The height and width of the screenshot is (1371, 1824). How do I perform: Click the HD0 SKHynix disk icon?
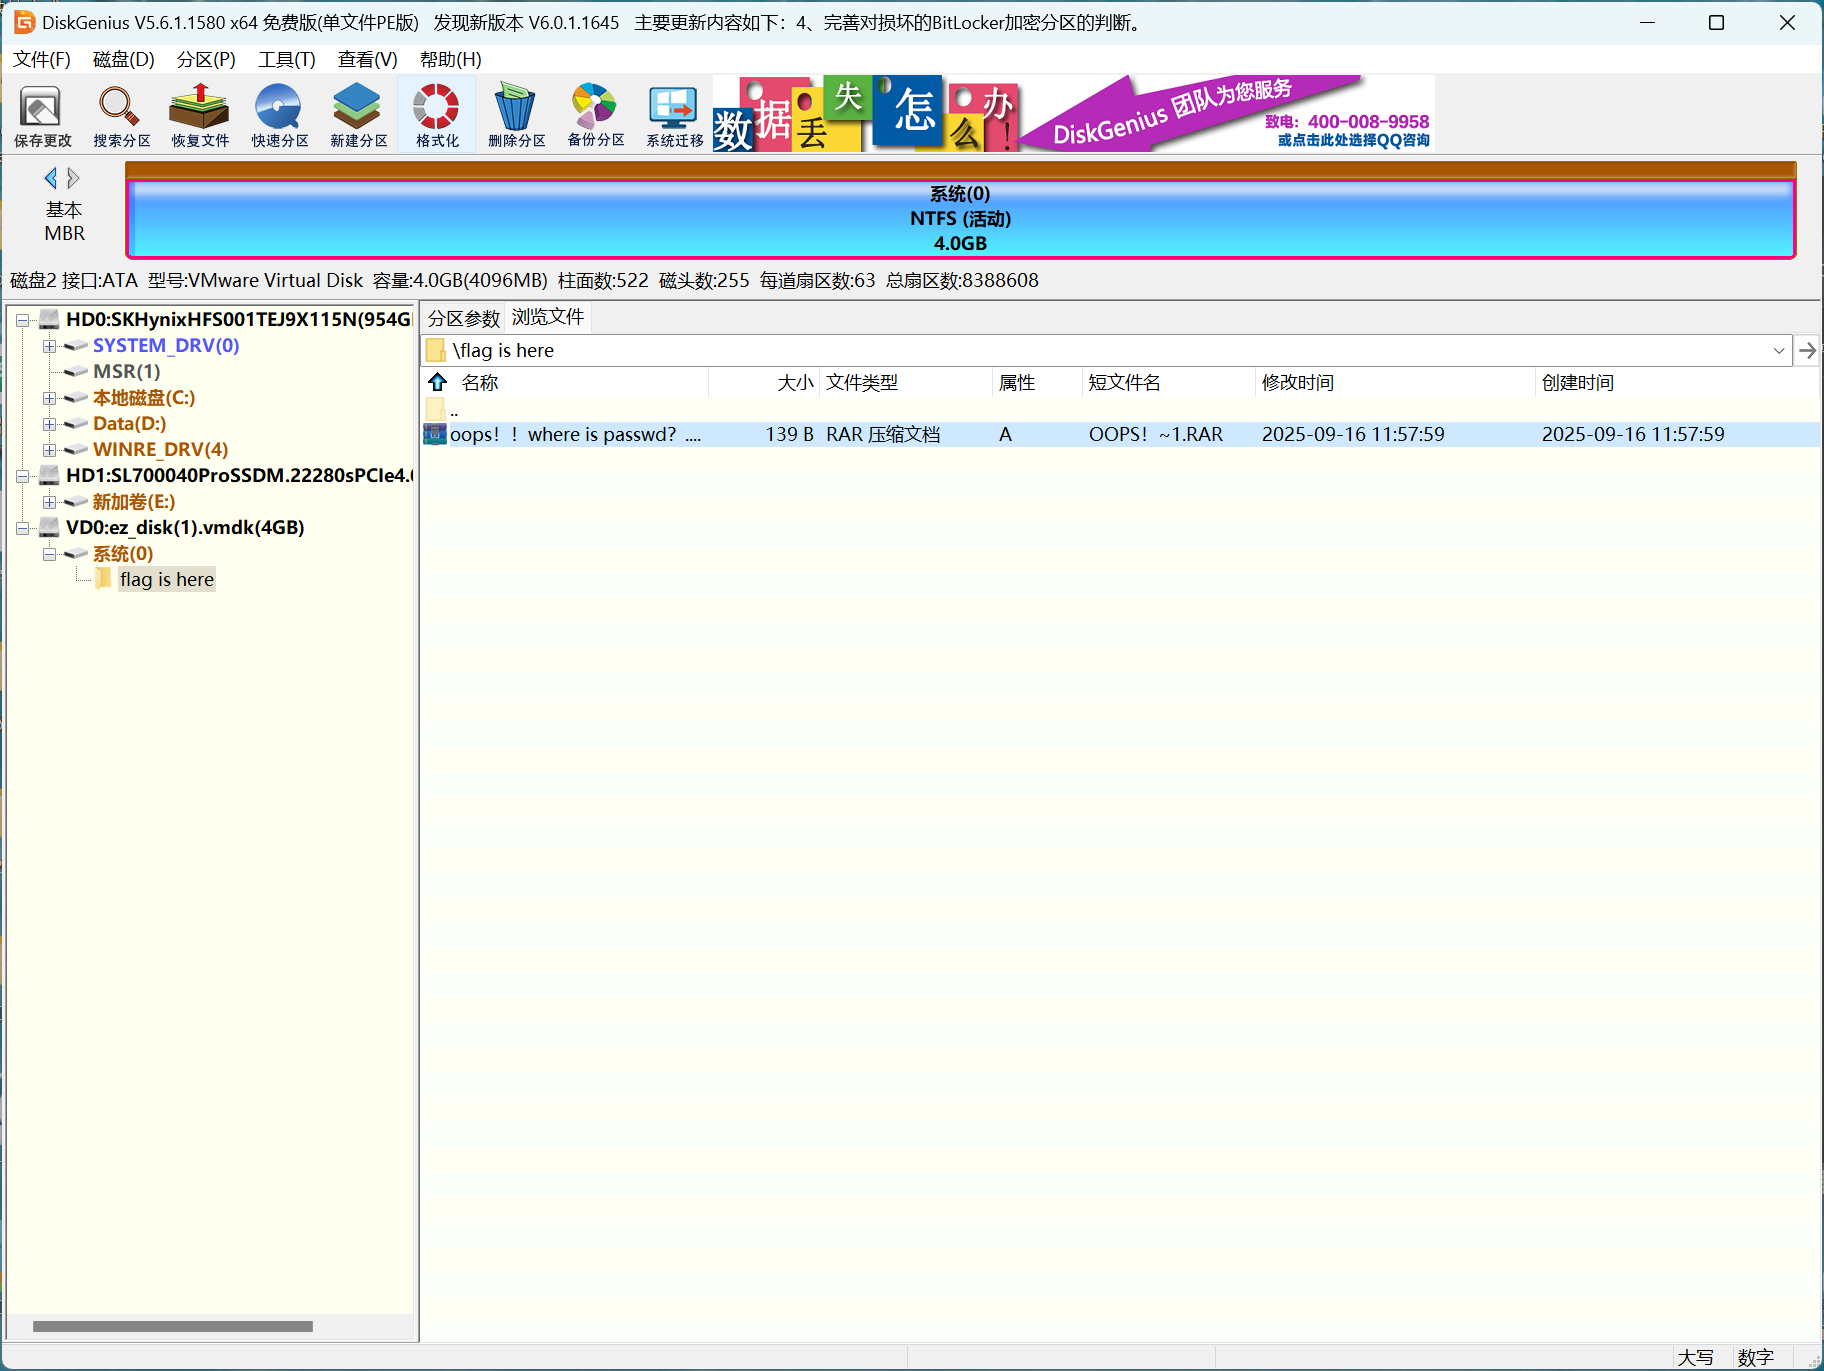[49, 320]
